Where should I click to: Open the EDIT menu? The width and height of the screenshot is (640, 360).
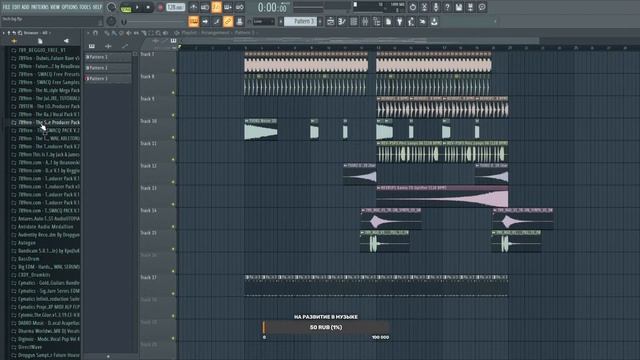[x=16, y=7]
